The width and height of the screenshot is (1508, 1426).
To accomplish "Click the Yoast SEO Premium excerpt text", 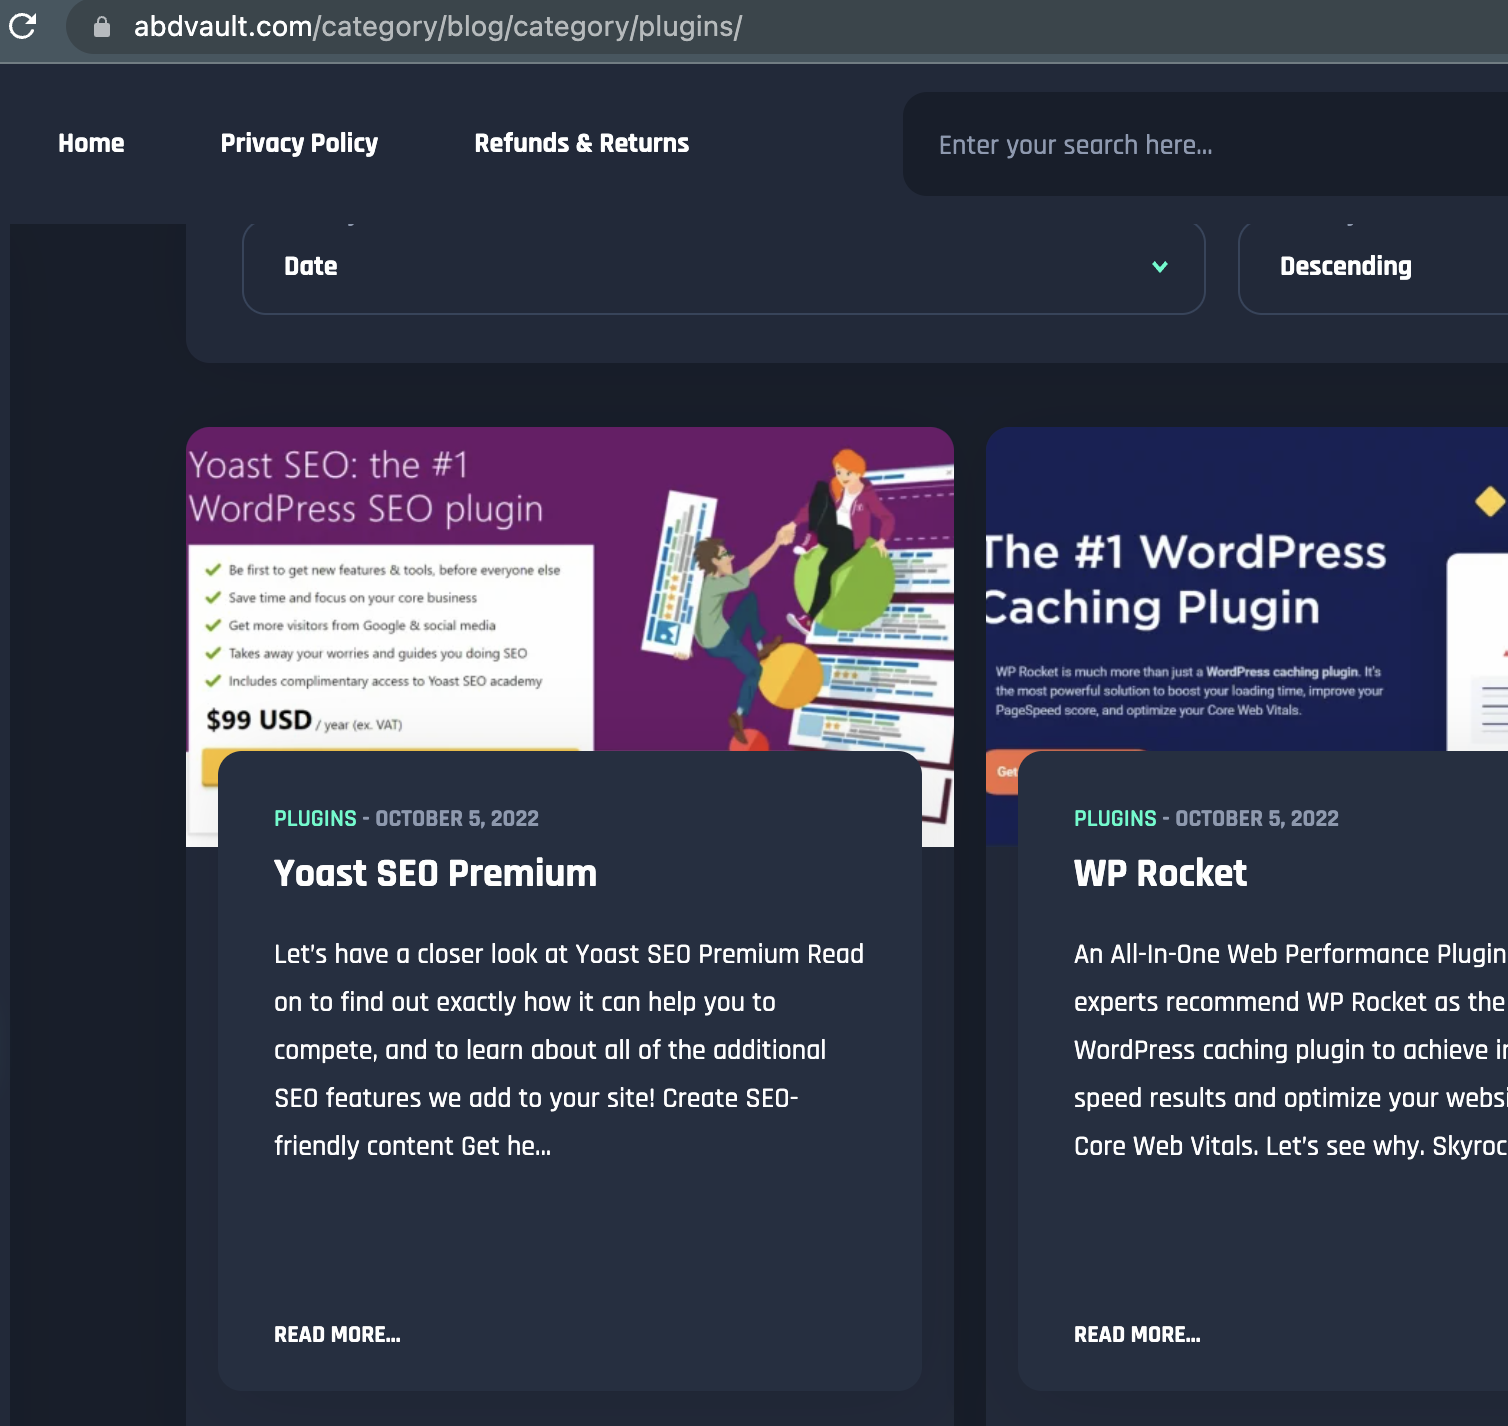I will [x=569, y=1050].
